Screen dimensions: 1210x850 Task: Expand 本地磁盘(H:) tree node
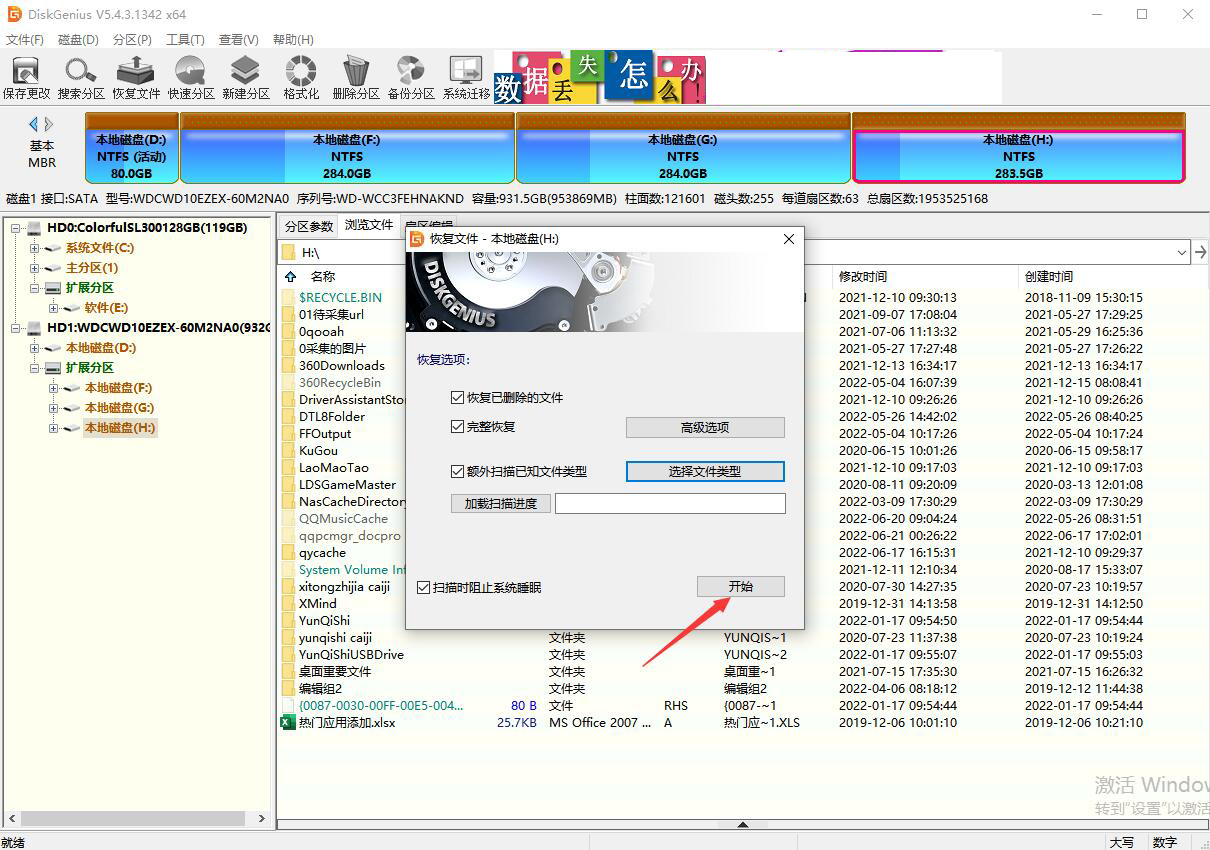coord(54,428)
